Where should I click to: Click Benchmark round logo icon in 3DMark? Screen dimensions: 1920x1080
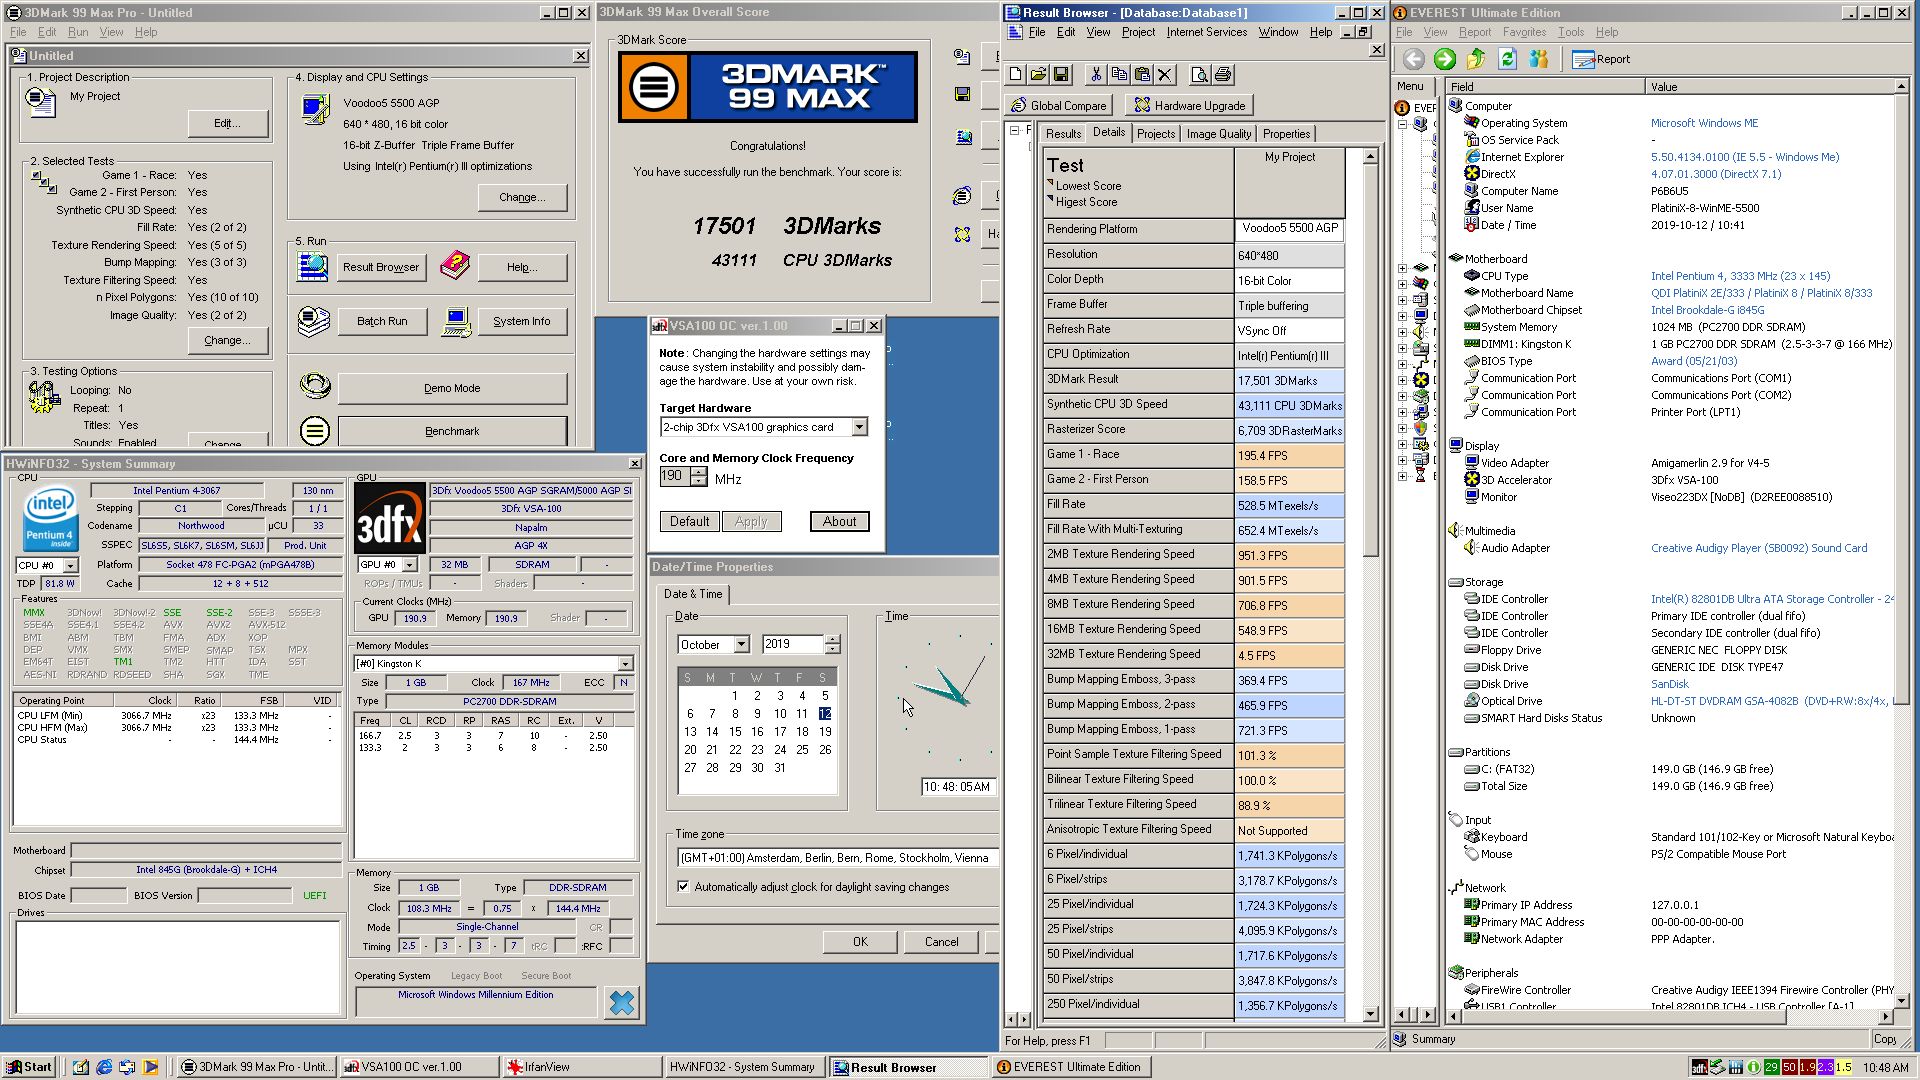click(x=314, y=431)
